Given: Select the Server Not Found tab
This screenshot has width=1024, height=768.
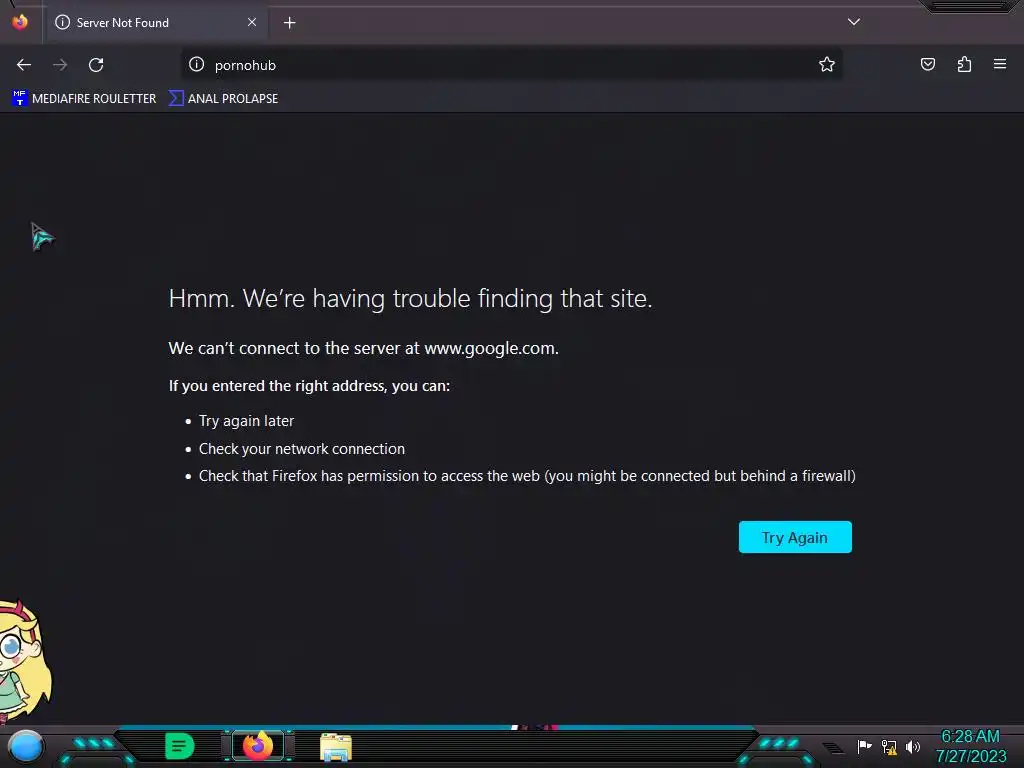Looking at the screenshot, I should click(157, 23).
